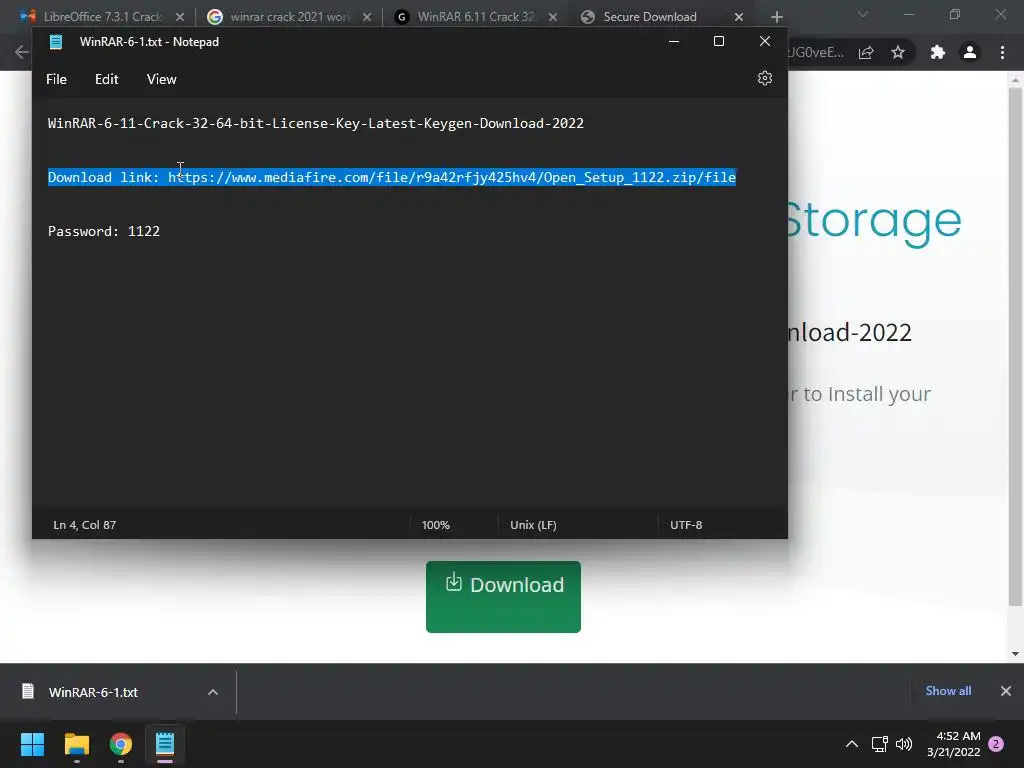Close the downloads bar
Viewport: 1024px width, 768px height.
pyautogui.click(x=1006, y=691)
